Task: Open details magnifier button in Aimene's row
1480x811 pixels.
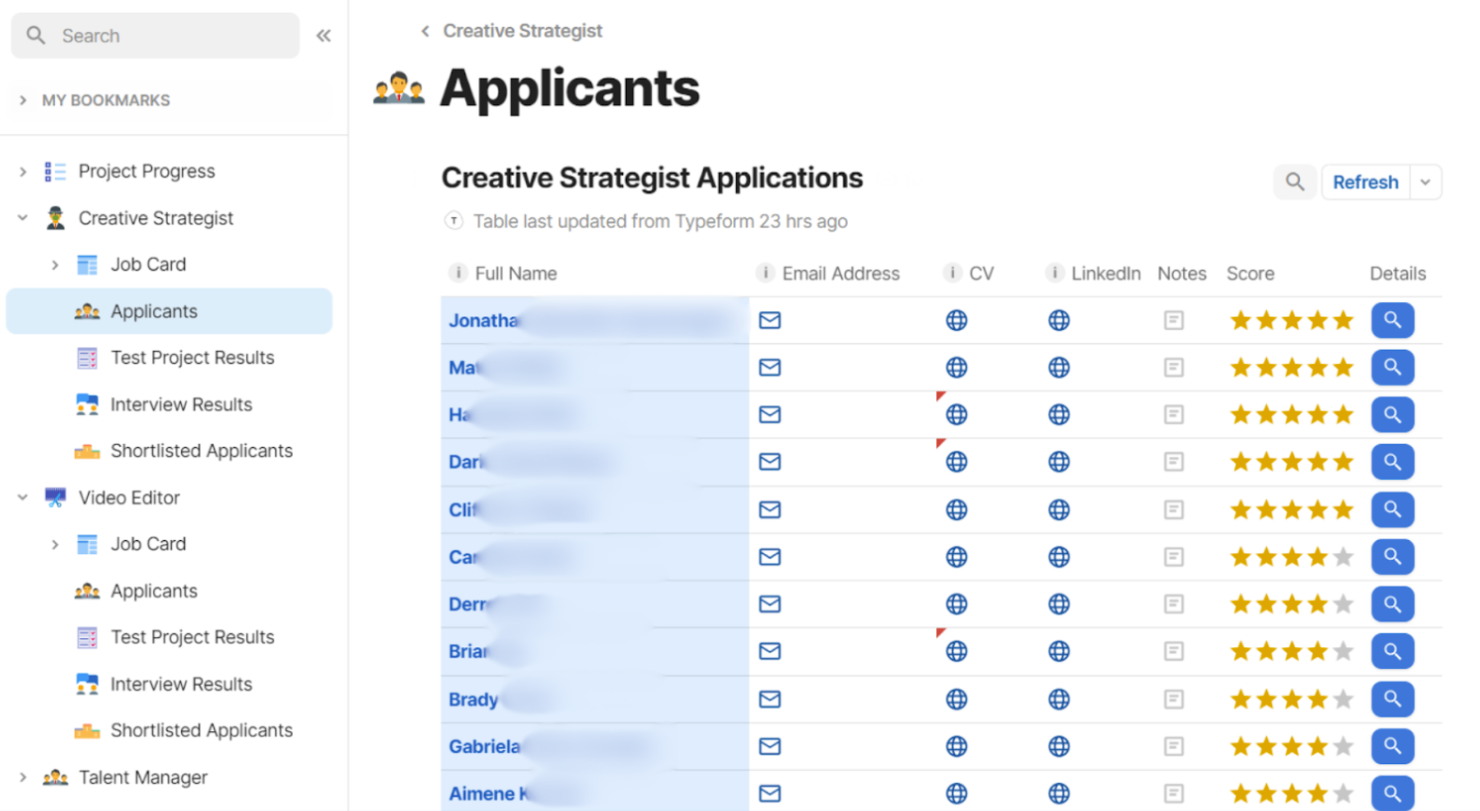Action: [1392, 793]
